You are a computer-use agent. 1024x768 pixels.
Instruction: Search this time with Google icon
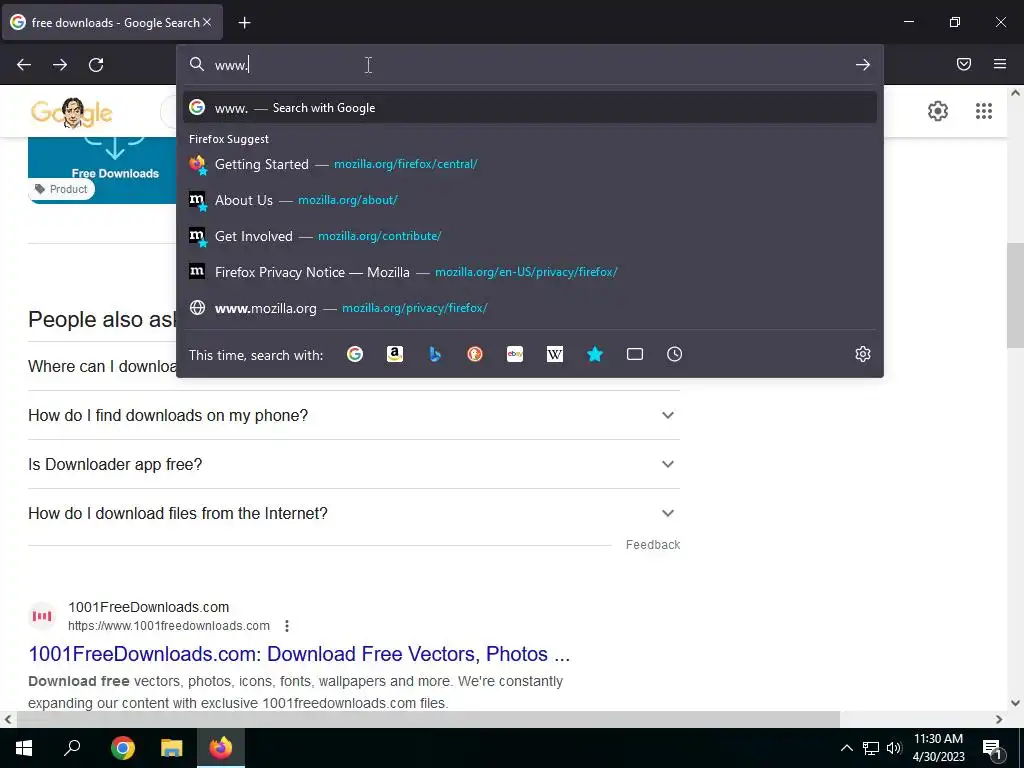(x=355, y=354)
